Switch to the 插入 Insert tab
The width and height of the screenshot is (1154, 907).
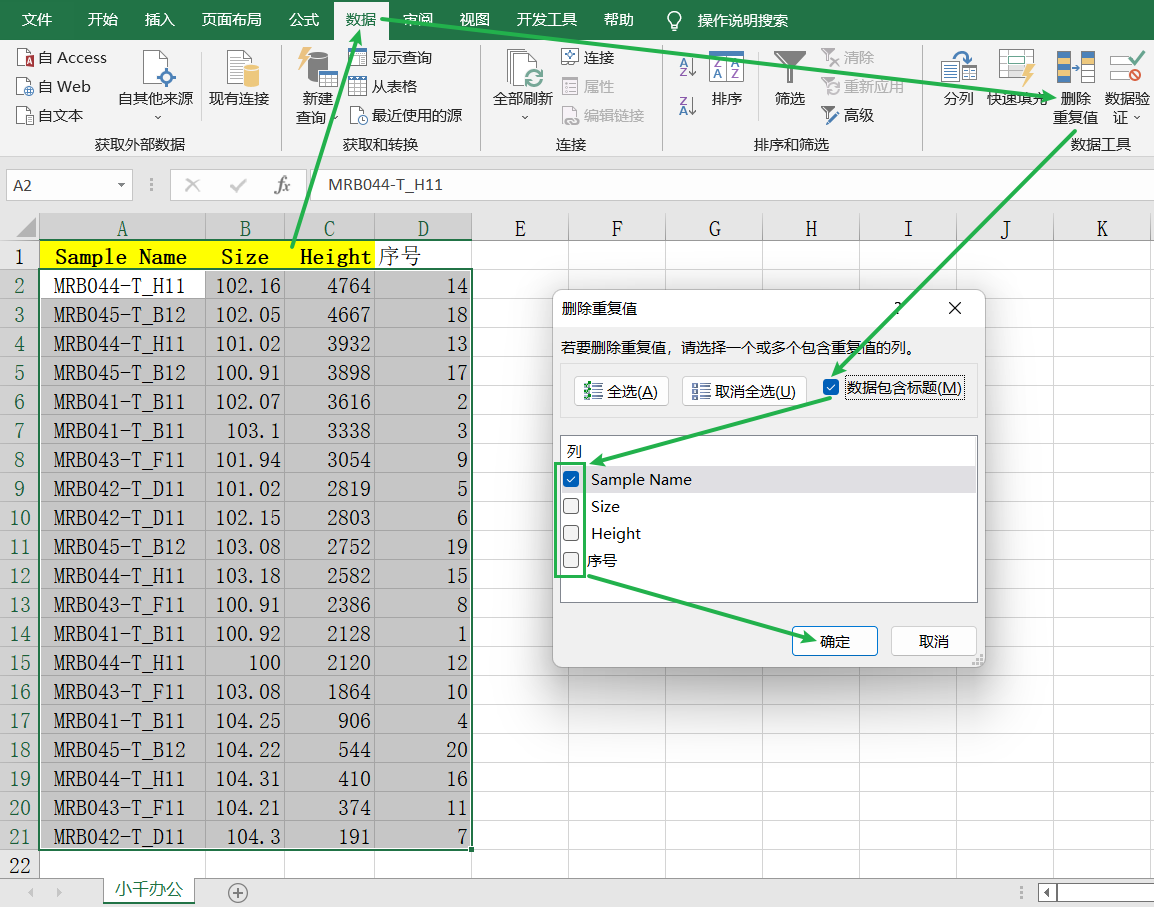pos(160,20)
